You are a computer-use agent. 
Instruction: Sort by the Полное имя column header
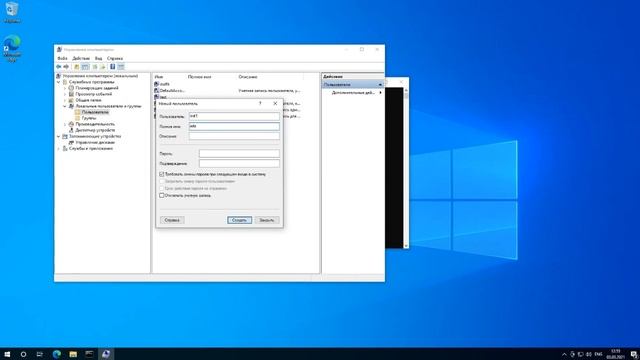[x=199, y=77]
